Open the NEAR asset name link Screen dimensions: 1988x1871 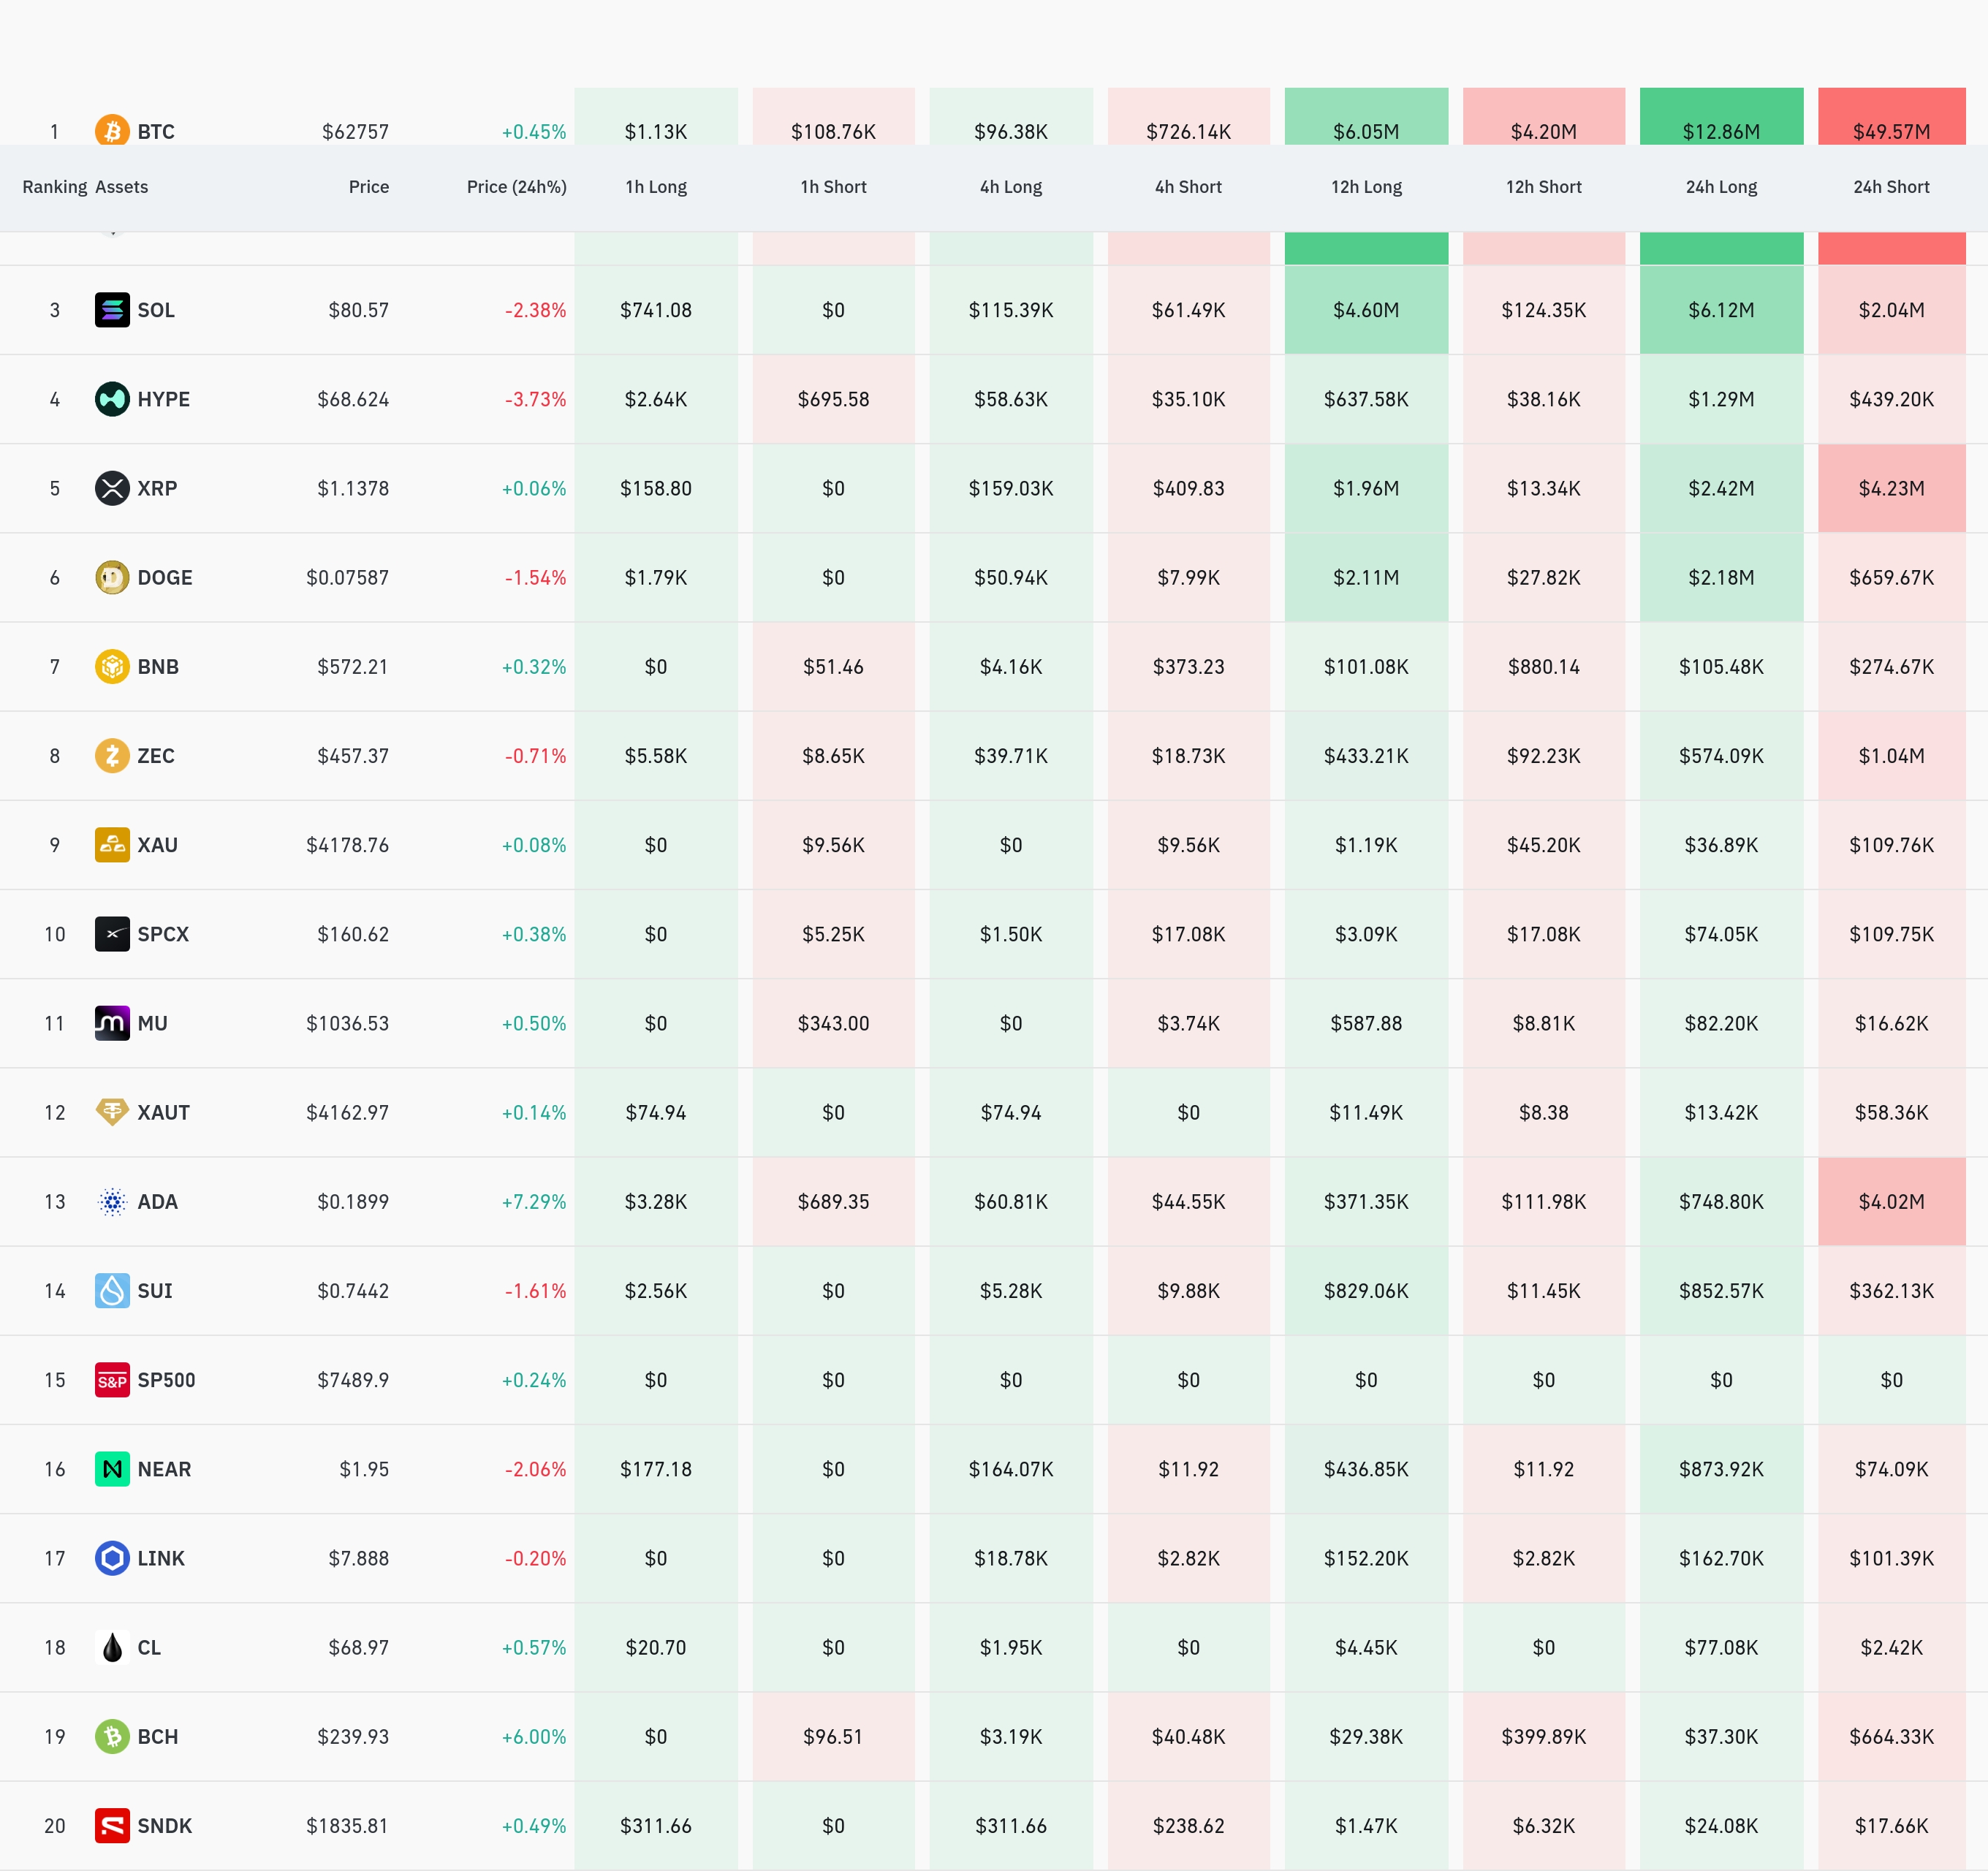tap(164, 1469)
